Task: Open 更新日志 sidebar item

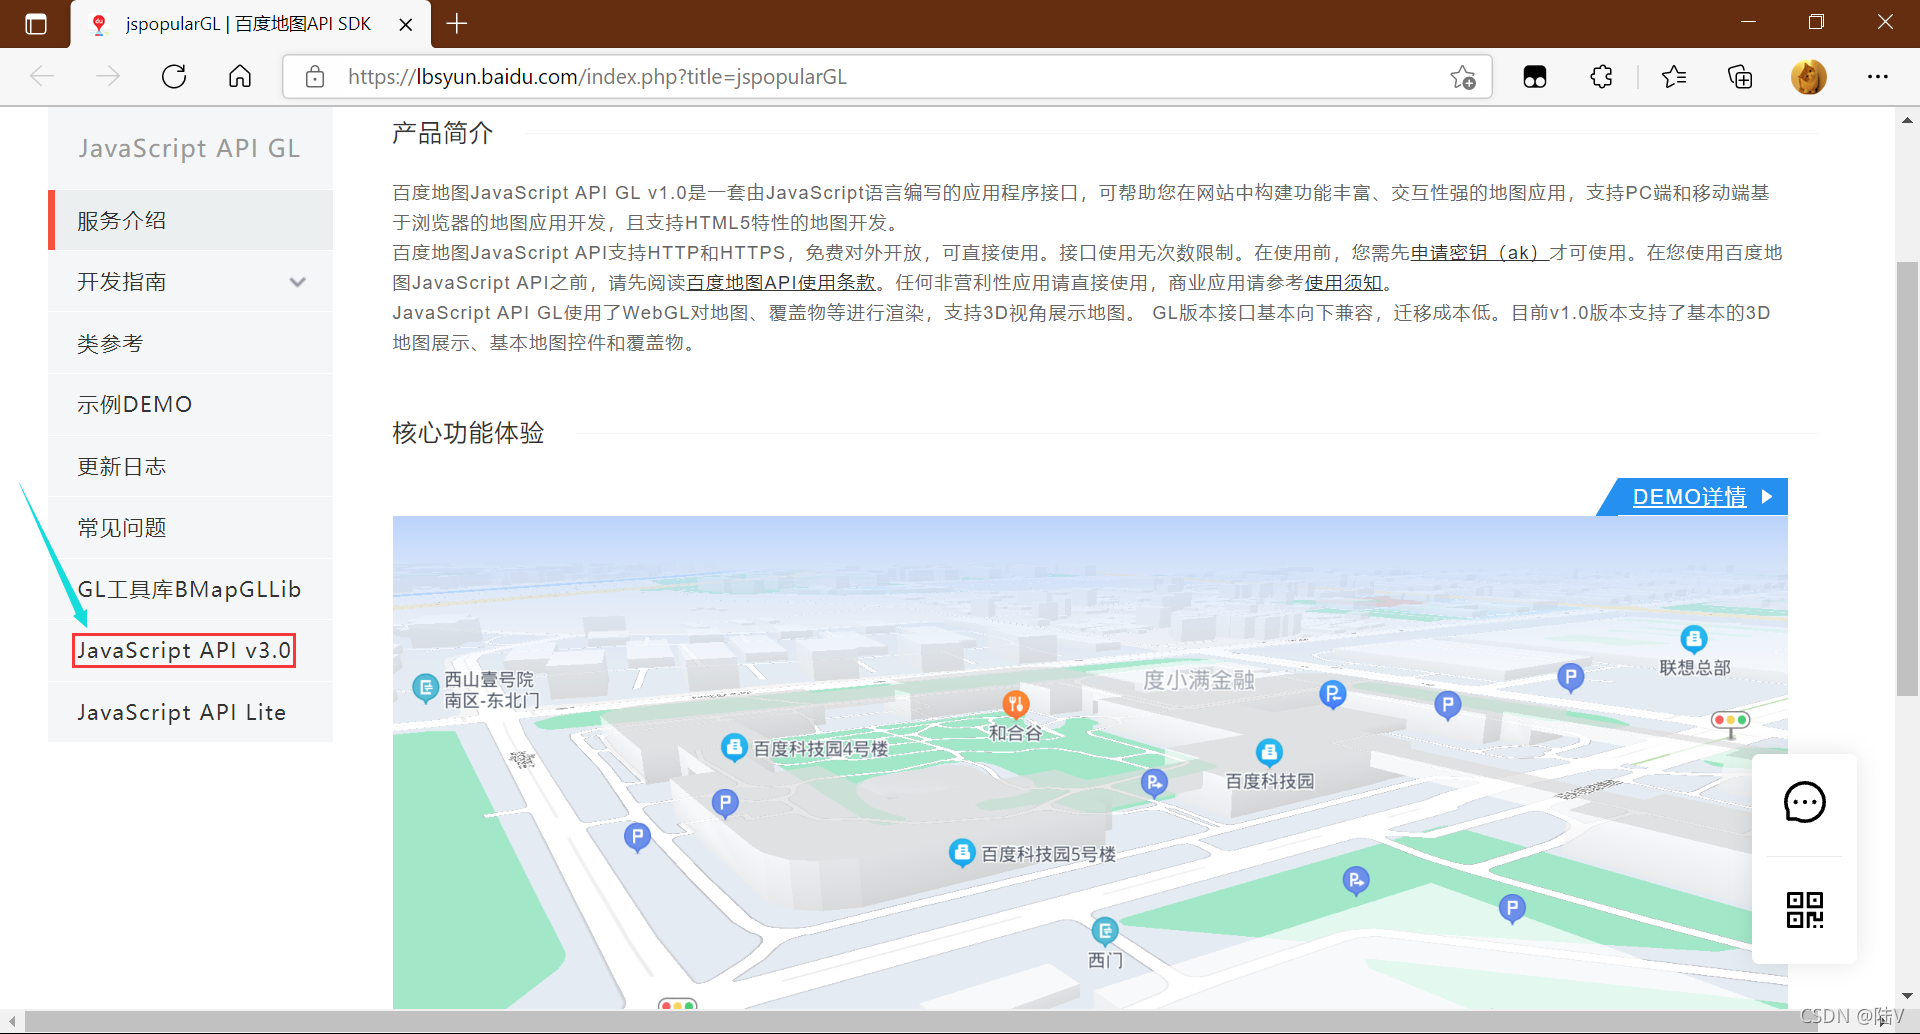Action: coord(190,466)
